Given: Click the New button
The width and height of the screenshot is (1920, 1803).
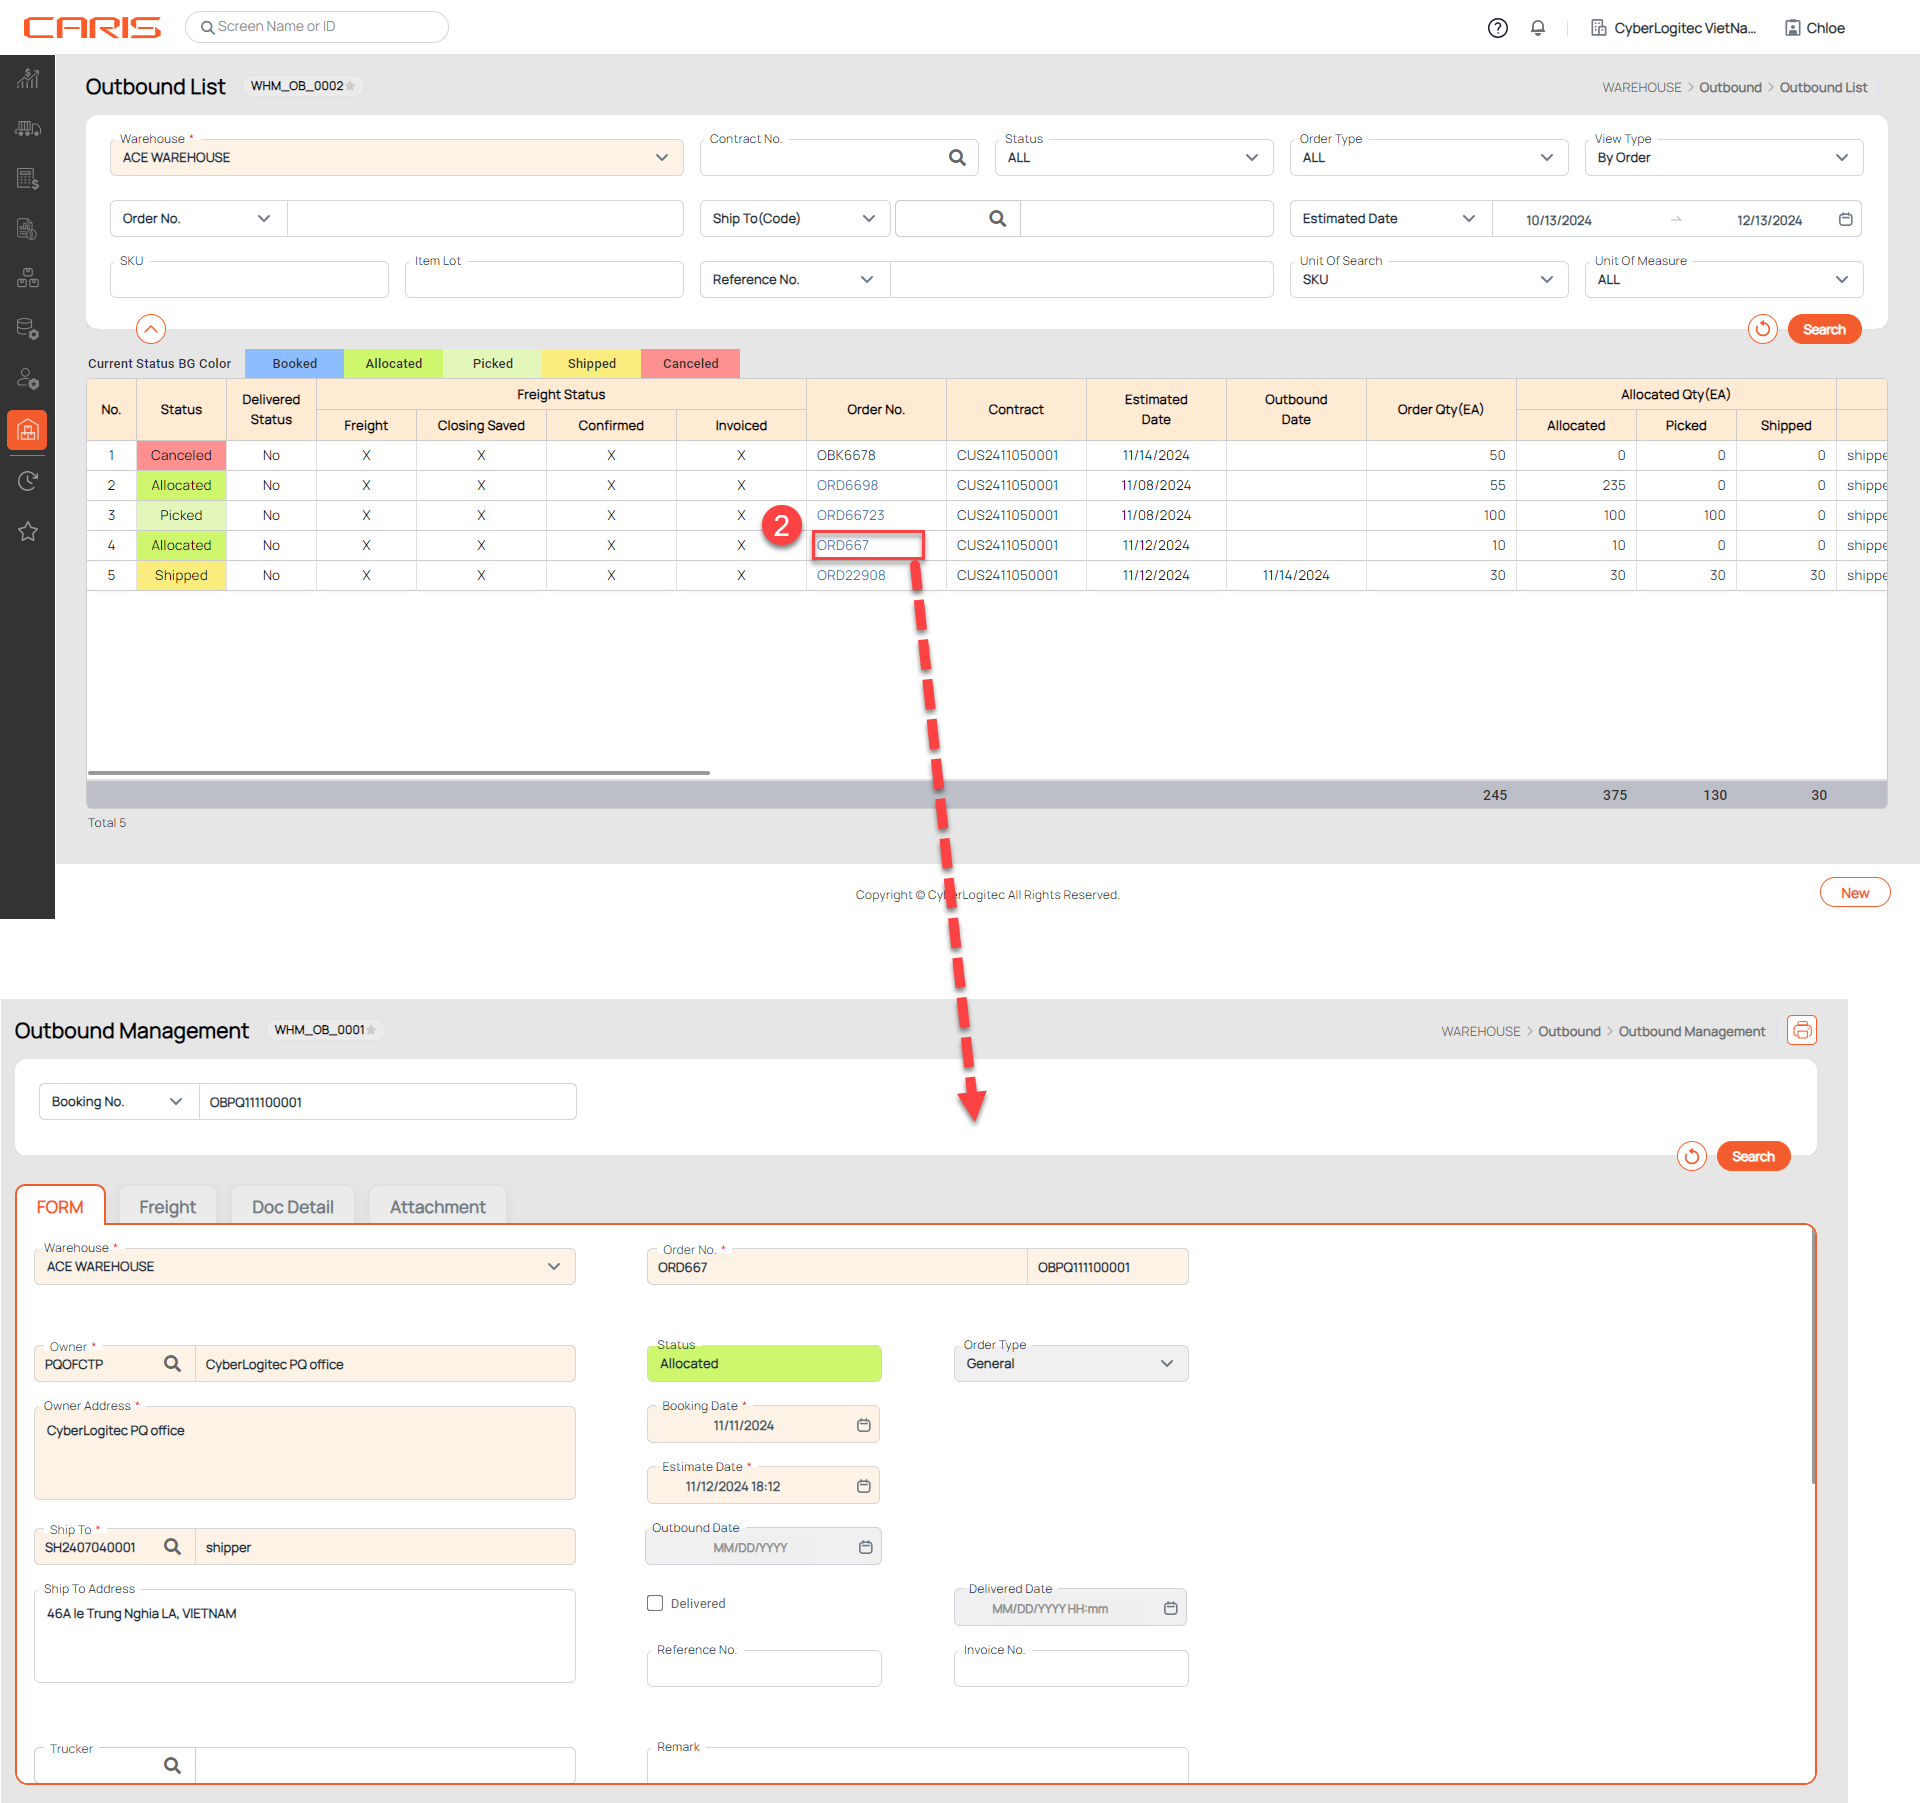Looking at the screenshot, I should click(x=1854, y=893).
